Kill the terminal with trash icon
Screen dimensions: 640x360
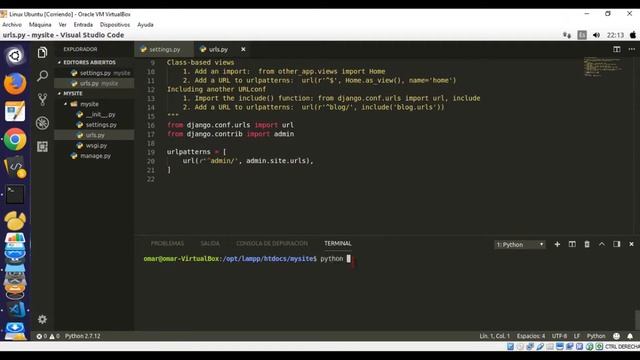click(x=587, y=244)
